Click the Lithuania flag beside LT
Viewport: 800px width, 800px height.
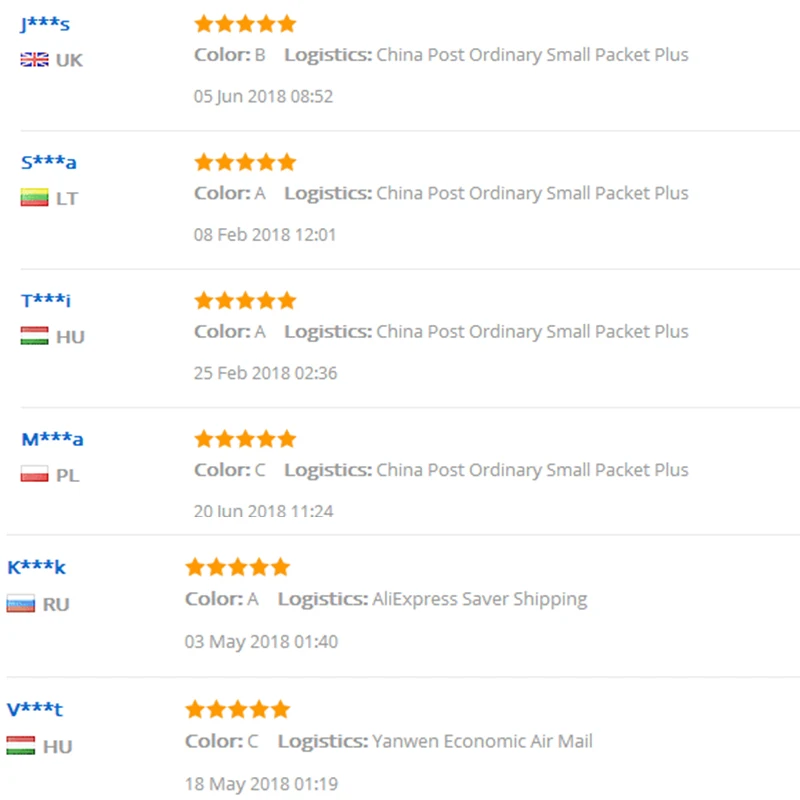(34, 198)
